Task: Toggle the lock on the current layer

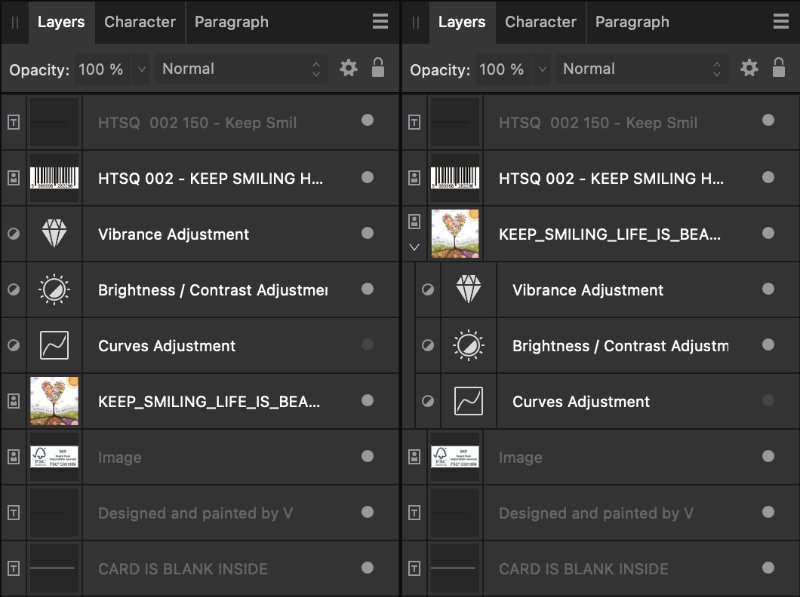Action: coord(377,69)
